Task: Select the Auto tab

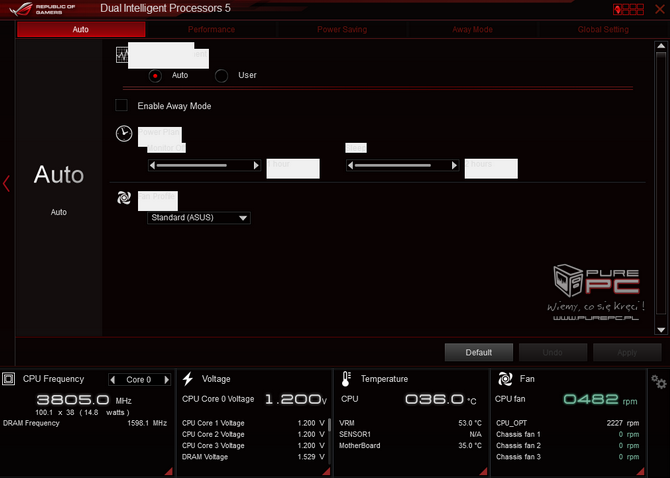Action: click(81, 29)
